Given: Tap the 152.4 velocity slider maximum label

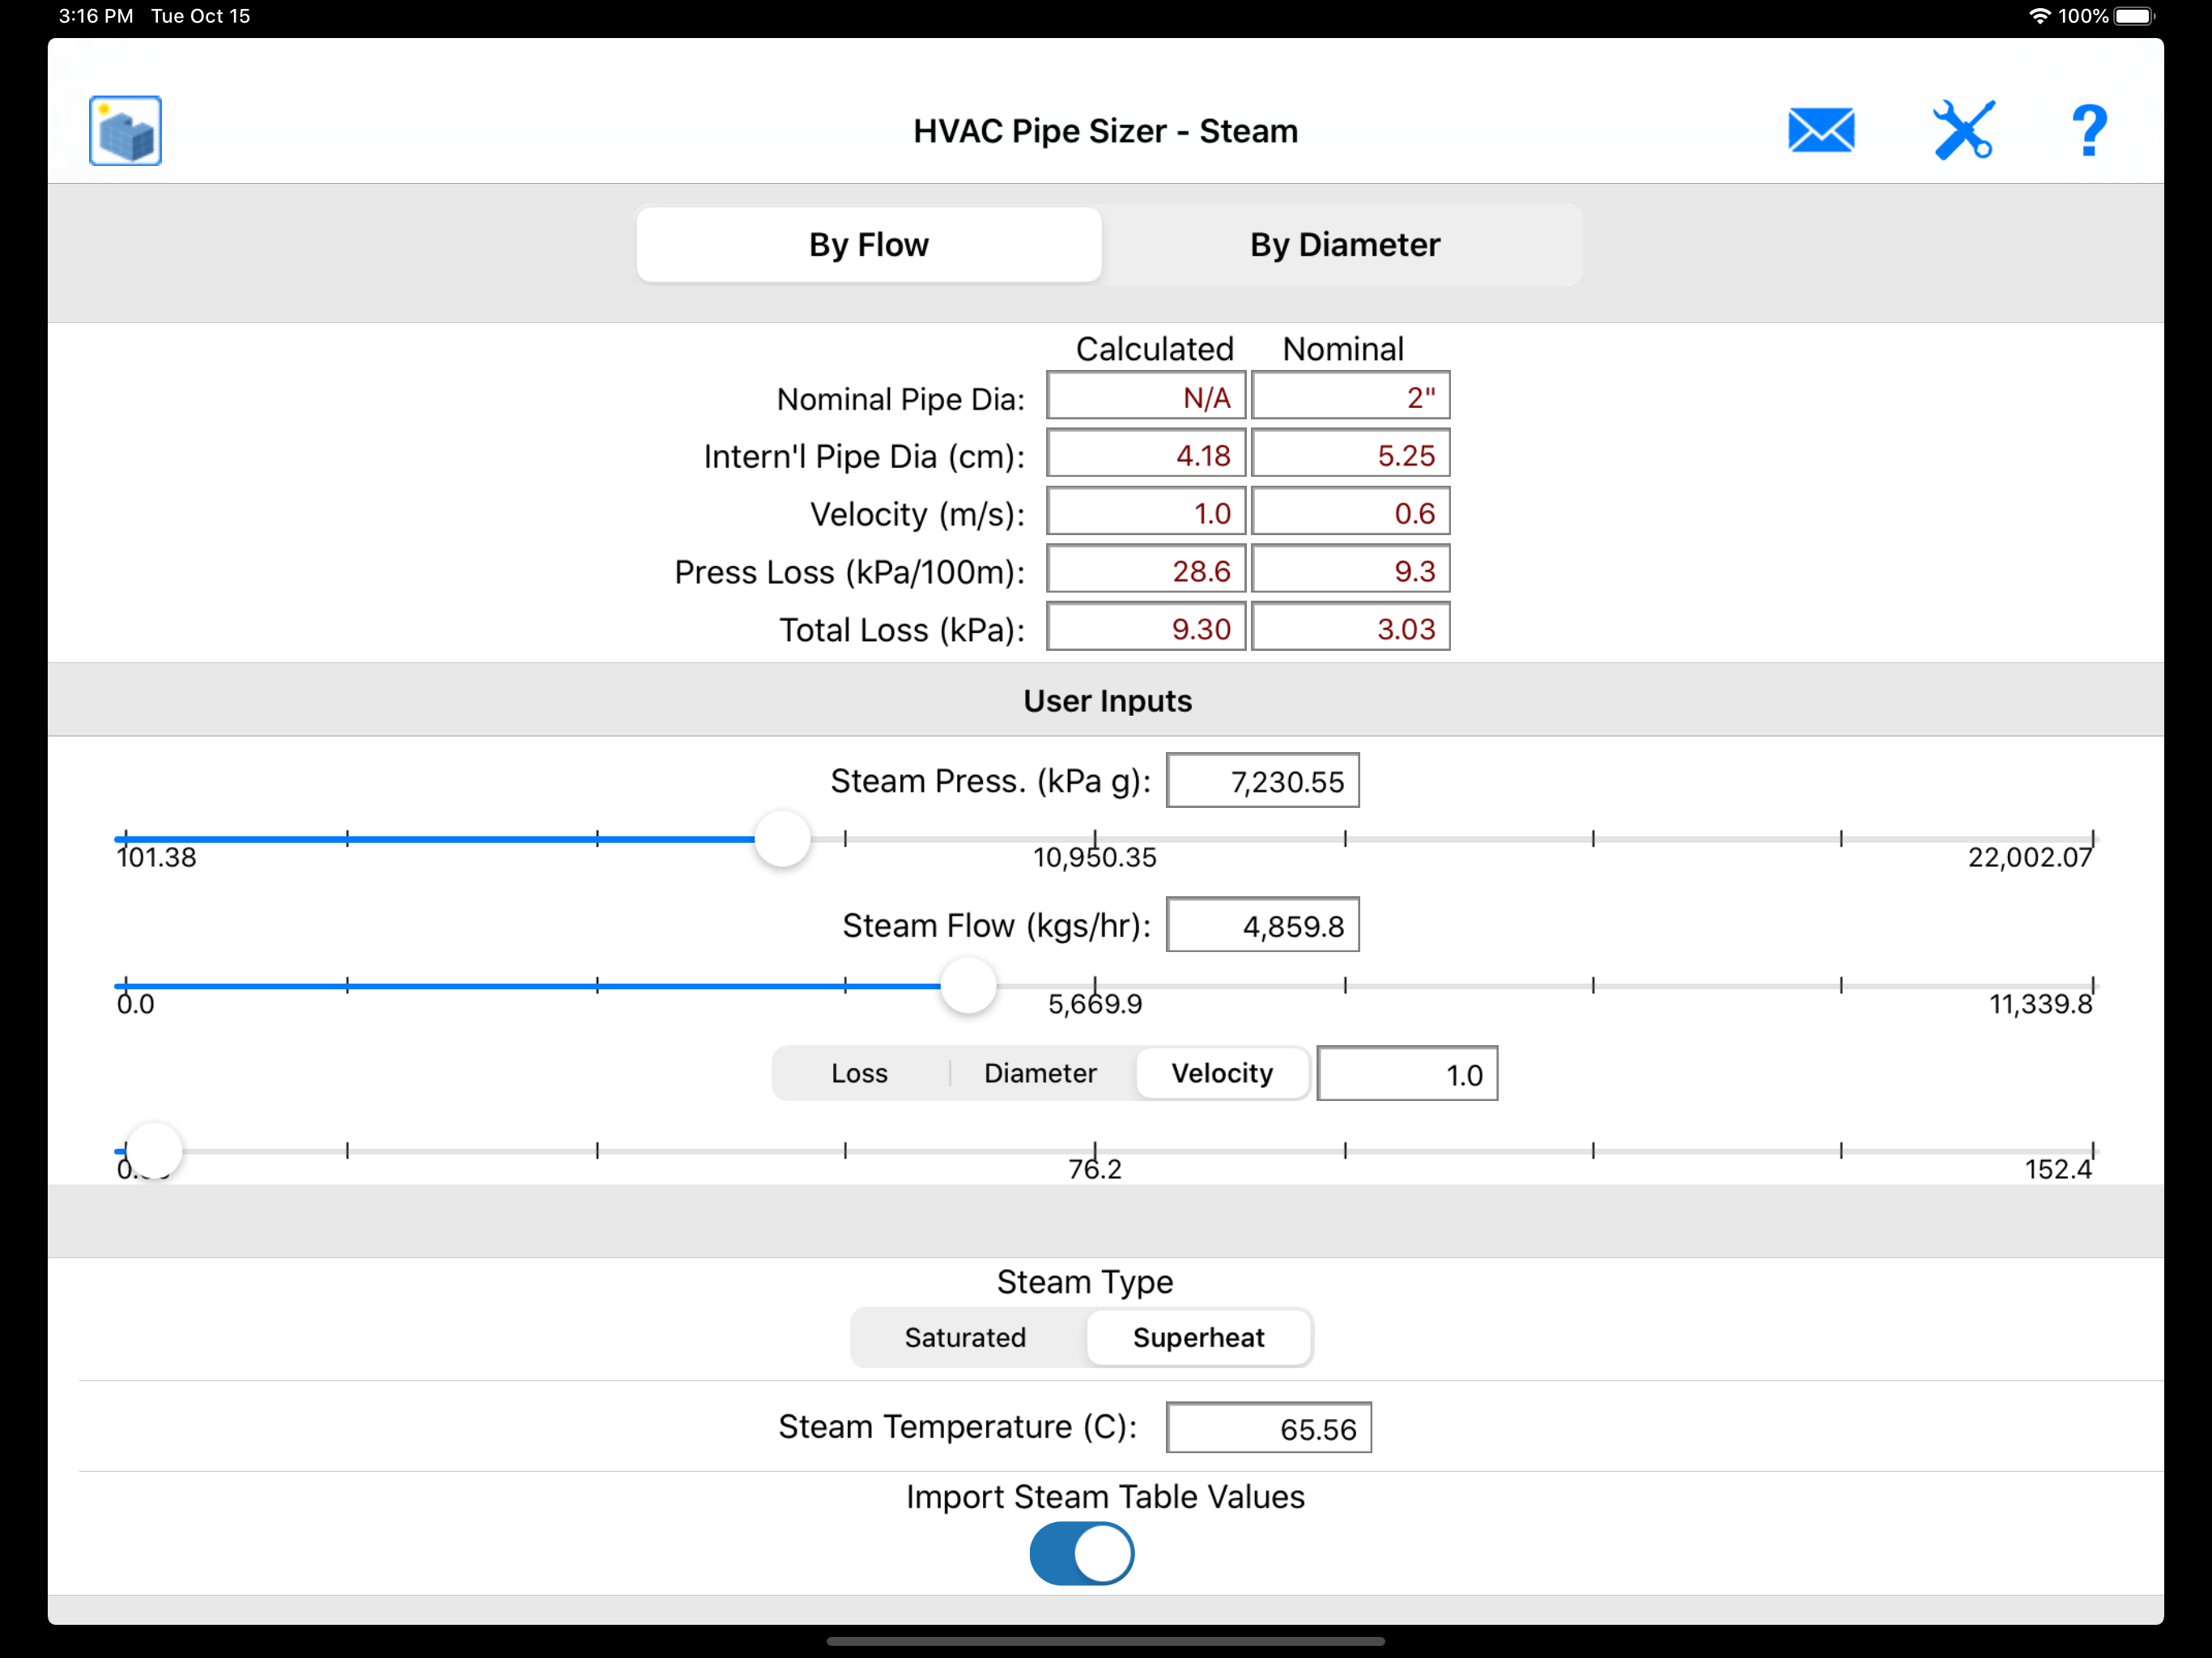Looking at the screenshot, I should point(2058,1169).
